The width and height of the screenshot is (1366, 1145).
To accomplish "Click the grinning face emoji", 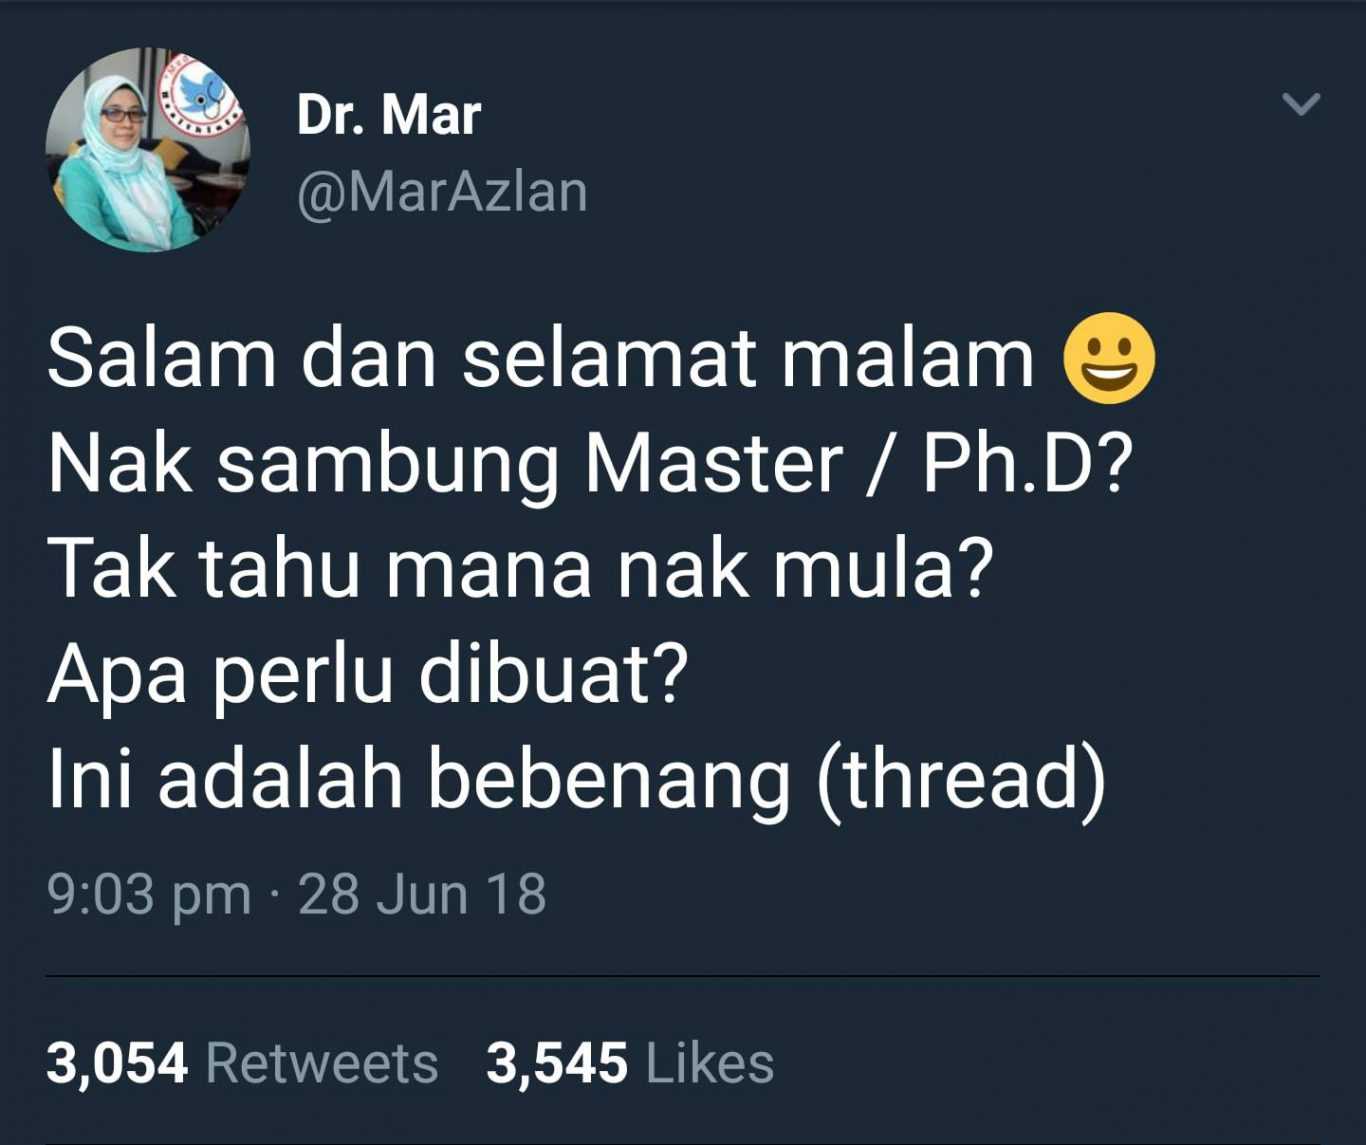I will click(x=1108, y=359).
